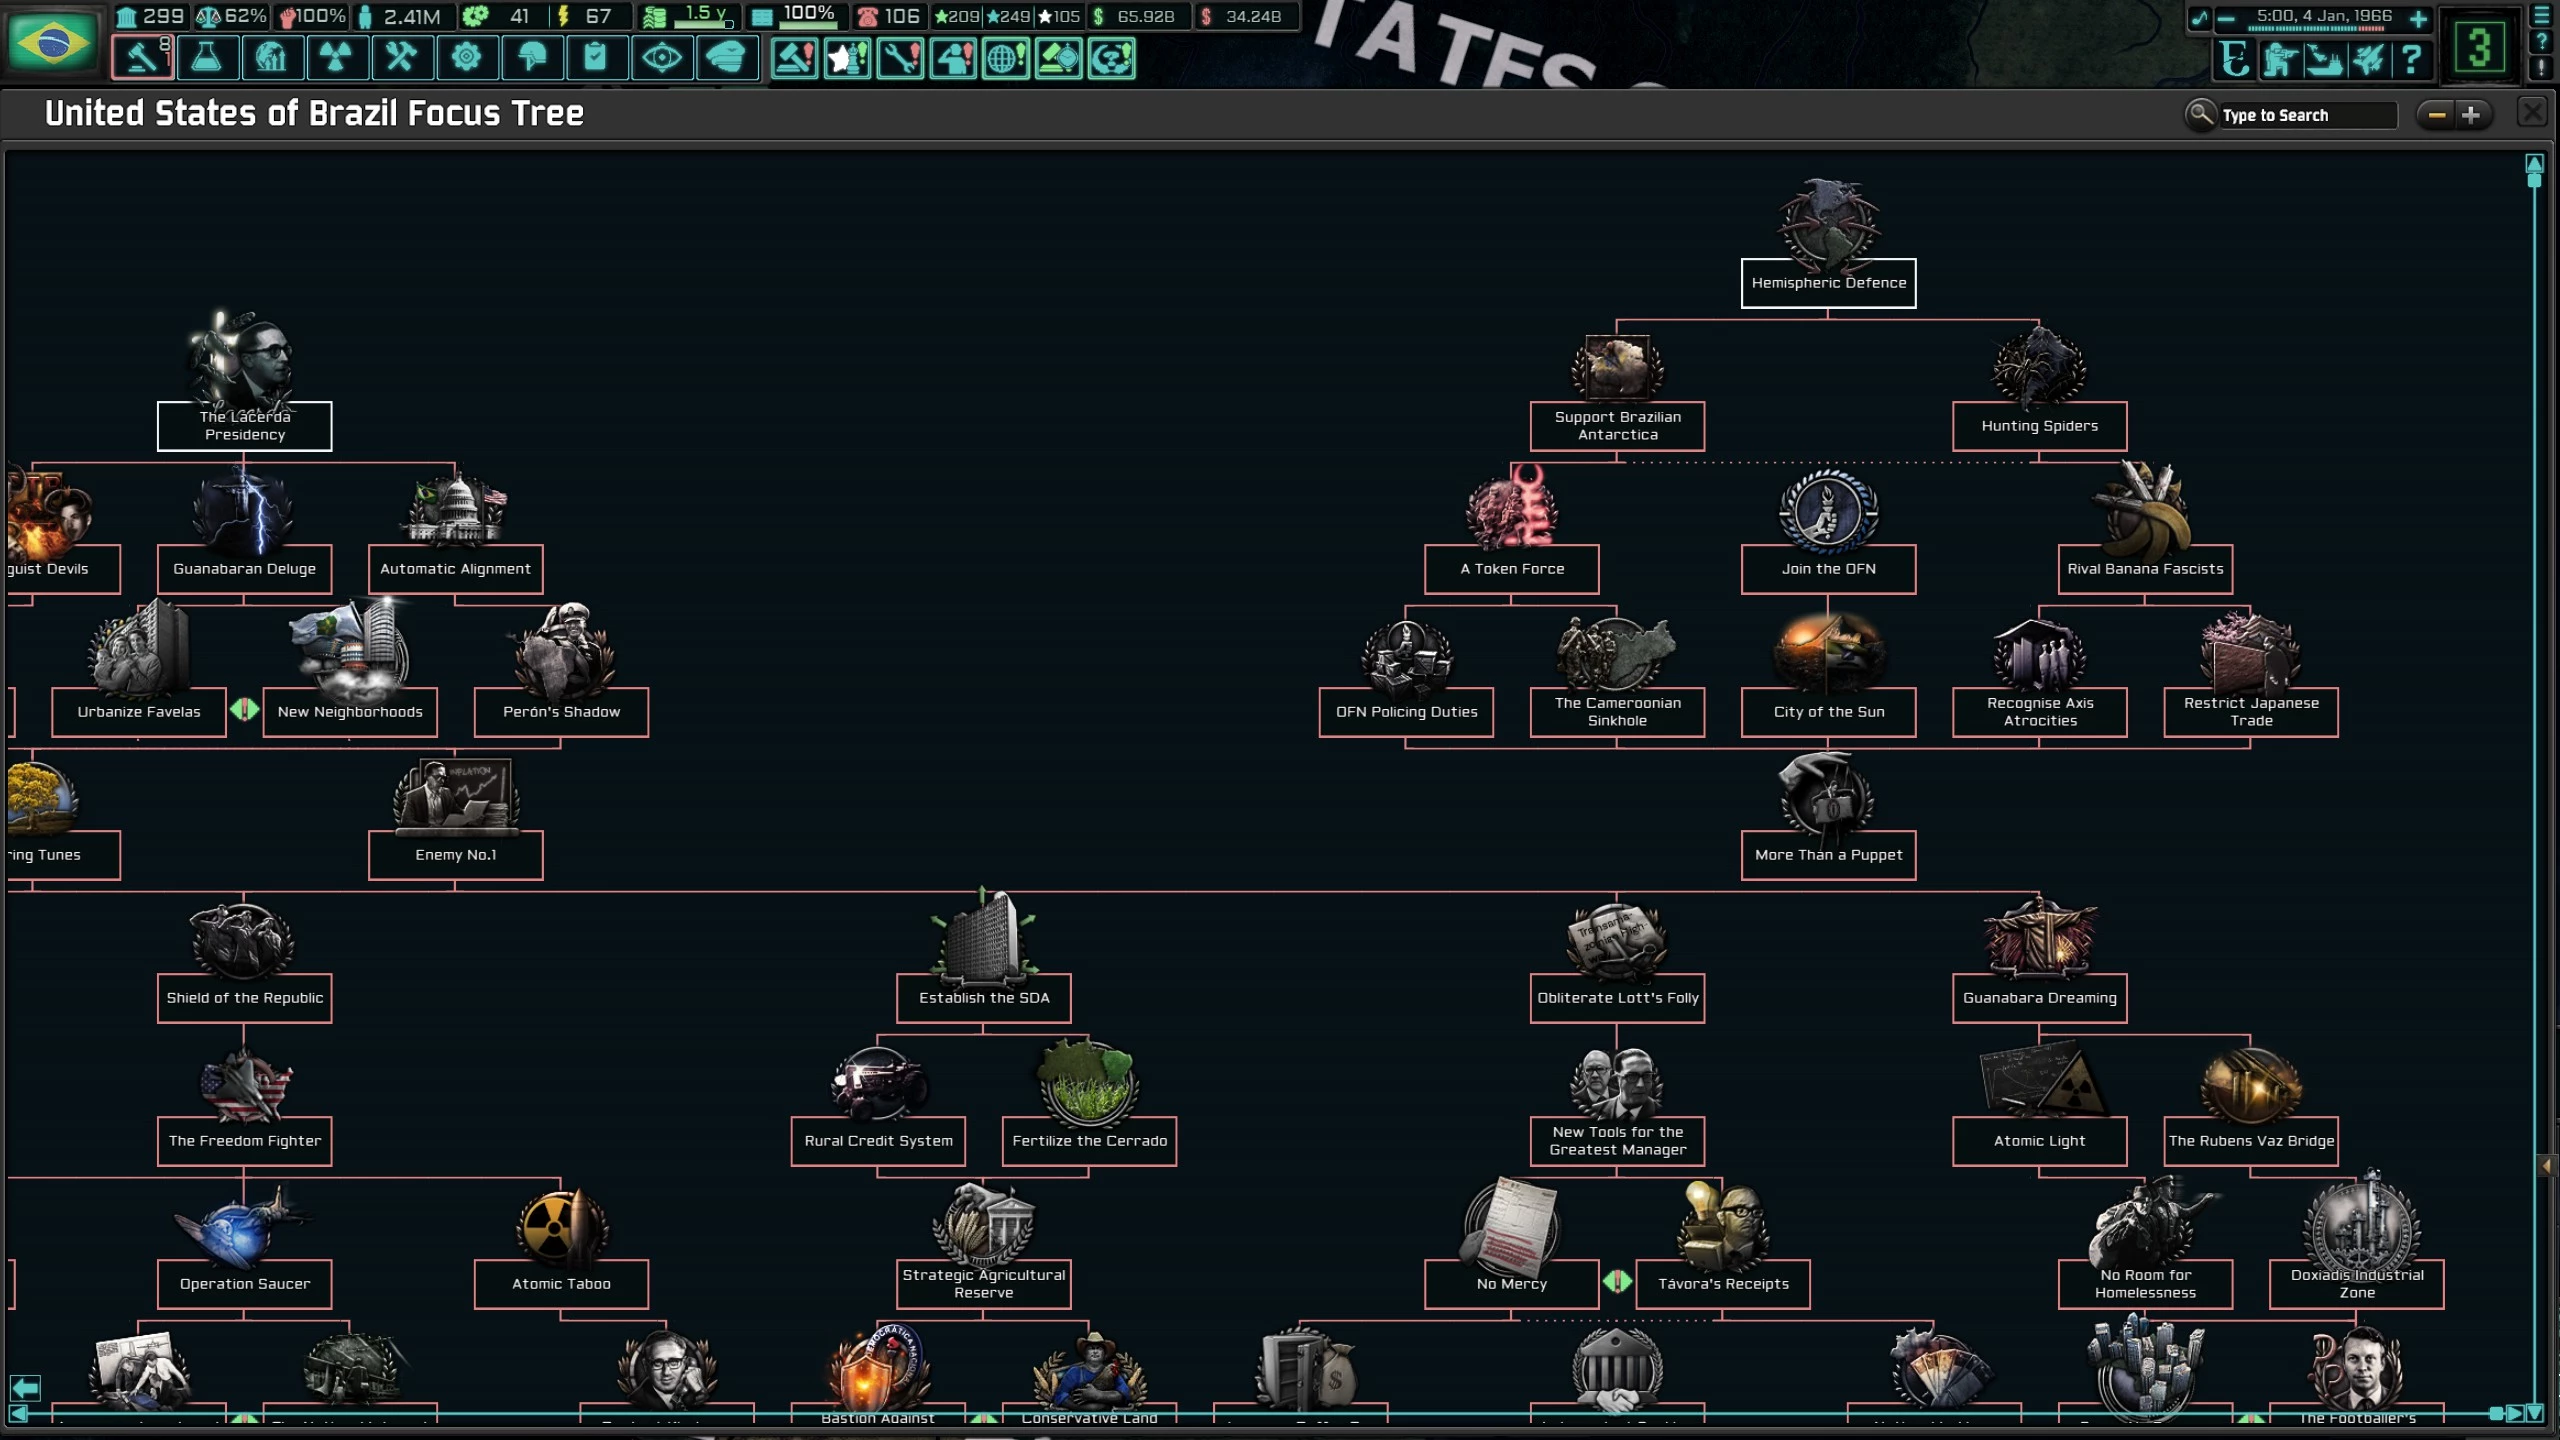The image size is (2560, 1440).
Task: Click the exclamation alerts icon at far right
Action: 2541,67
